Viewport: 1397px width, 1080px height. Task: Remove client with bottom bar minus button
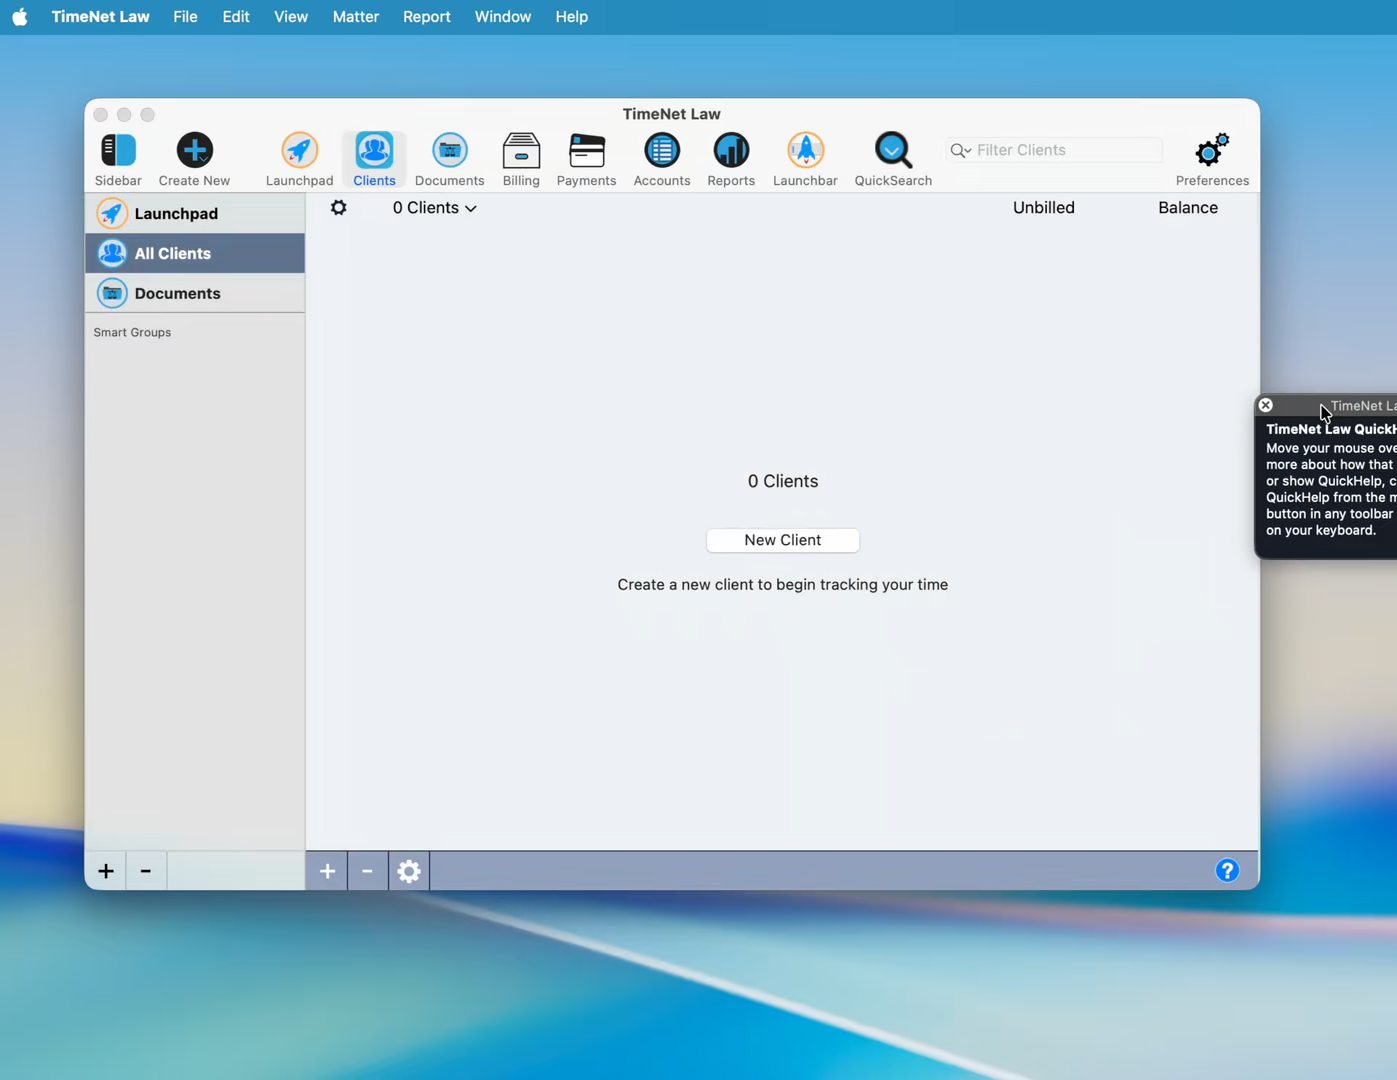[x=367, y=871]
